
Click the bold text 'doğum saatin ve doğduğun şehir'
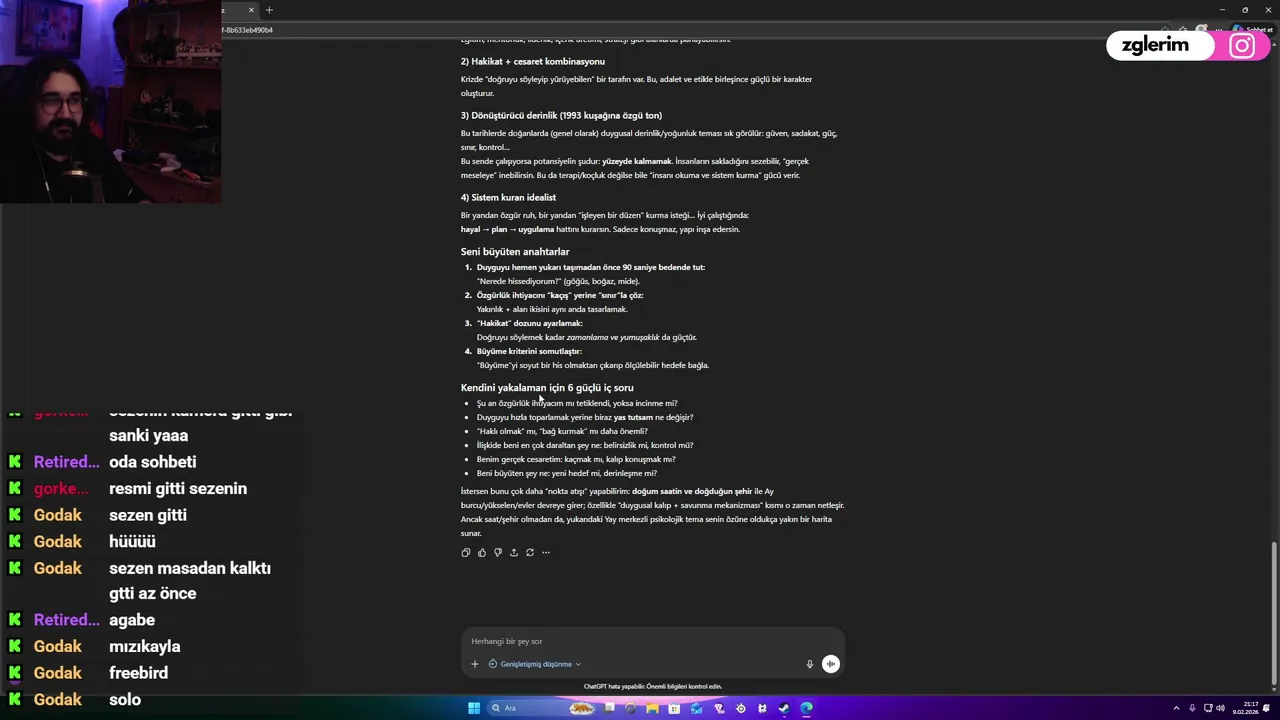(692, 491)
